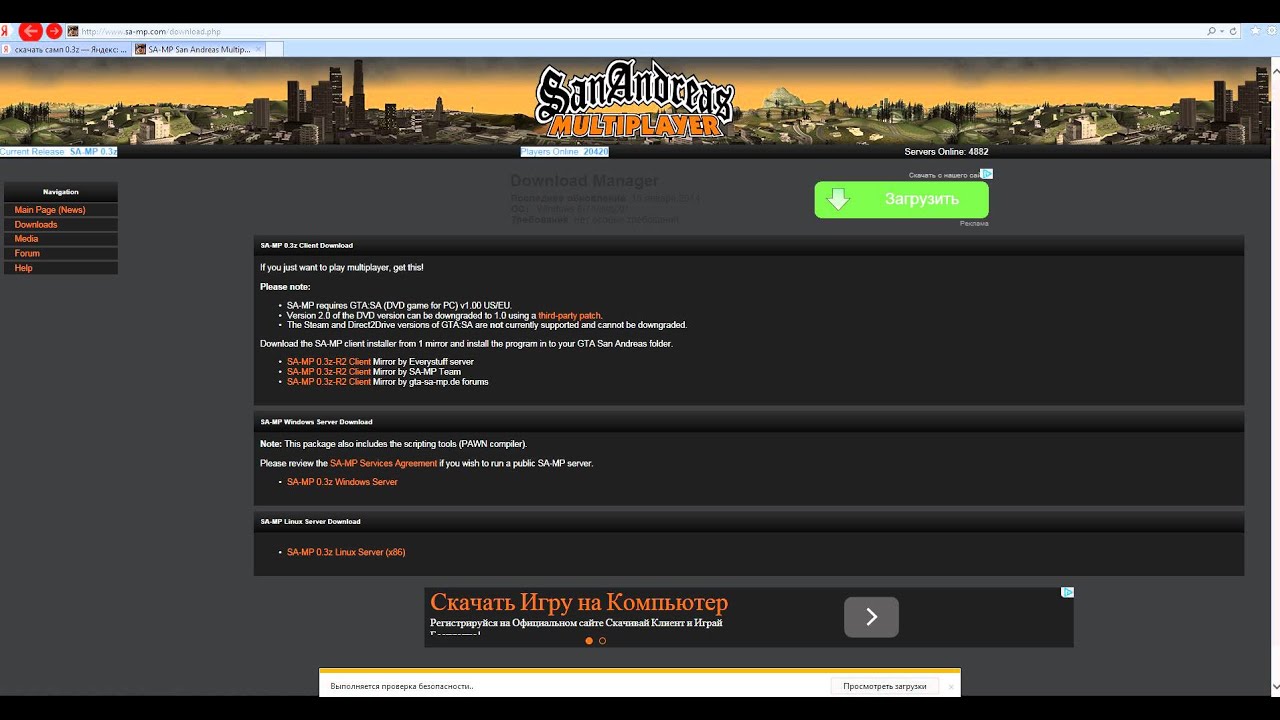The image size is (1280, 720).
Task: Click the site favicon in the address bar
Action: [x=73, y=31]
